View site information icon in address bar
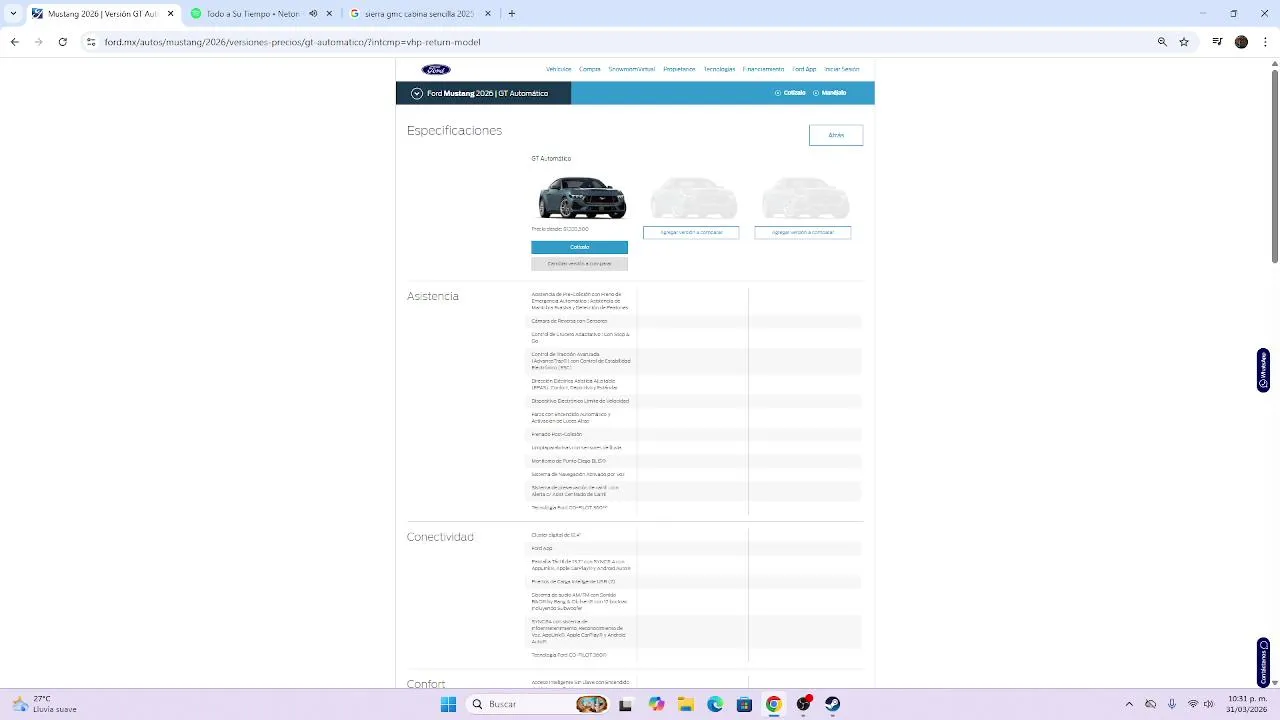 pos(91,42)
